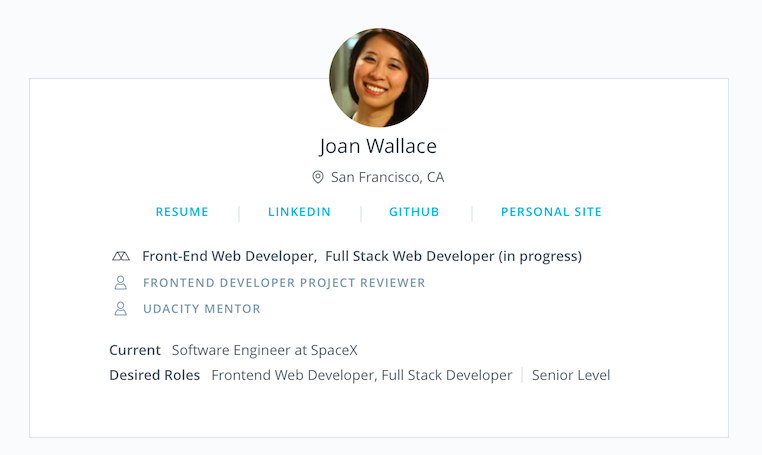The image size is (762, 455).
Task: Open the RESUME link
Action: 182,212
